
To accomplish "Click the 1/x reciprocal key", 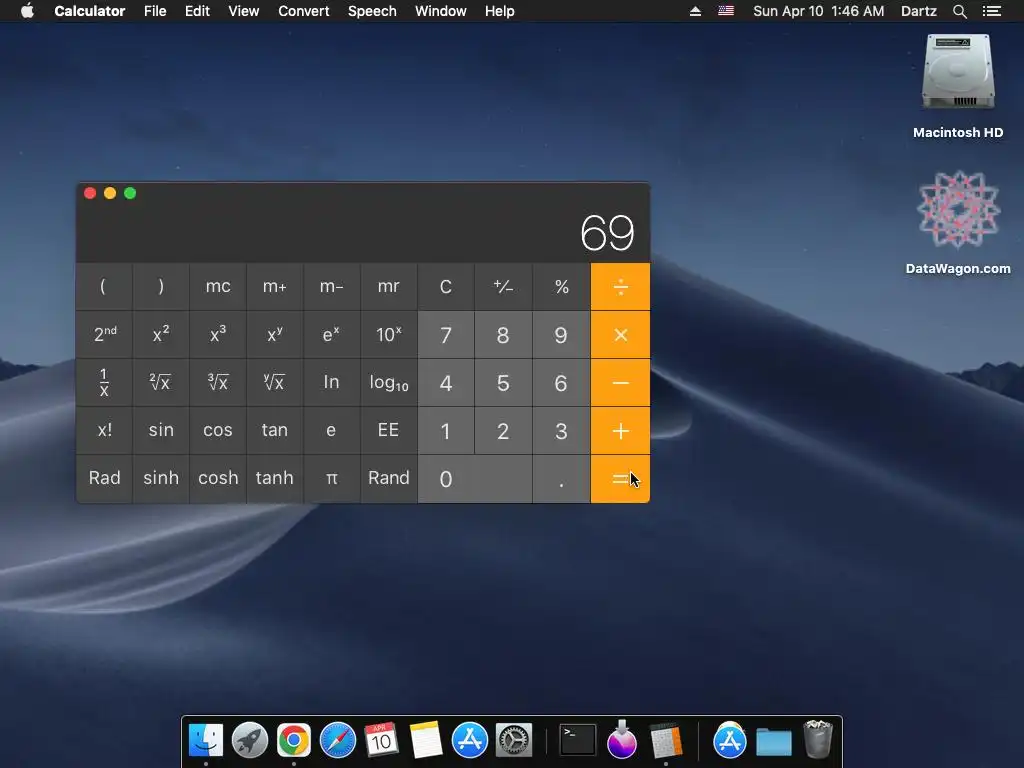I will (104, 383).
